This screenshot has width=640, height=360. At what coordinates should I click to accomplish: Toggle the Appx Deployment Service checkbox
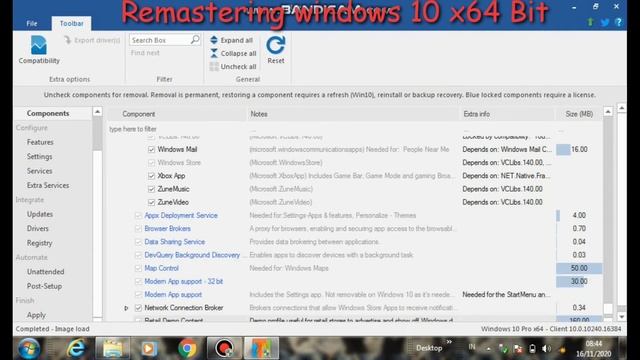tap(138, 216)
